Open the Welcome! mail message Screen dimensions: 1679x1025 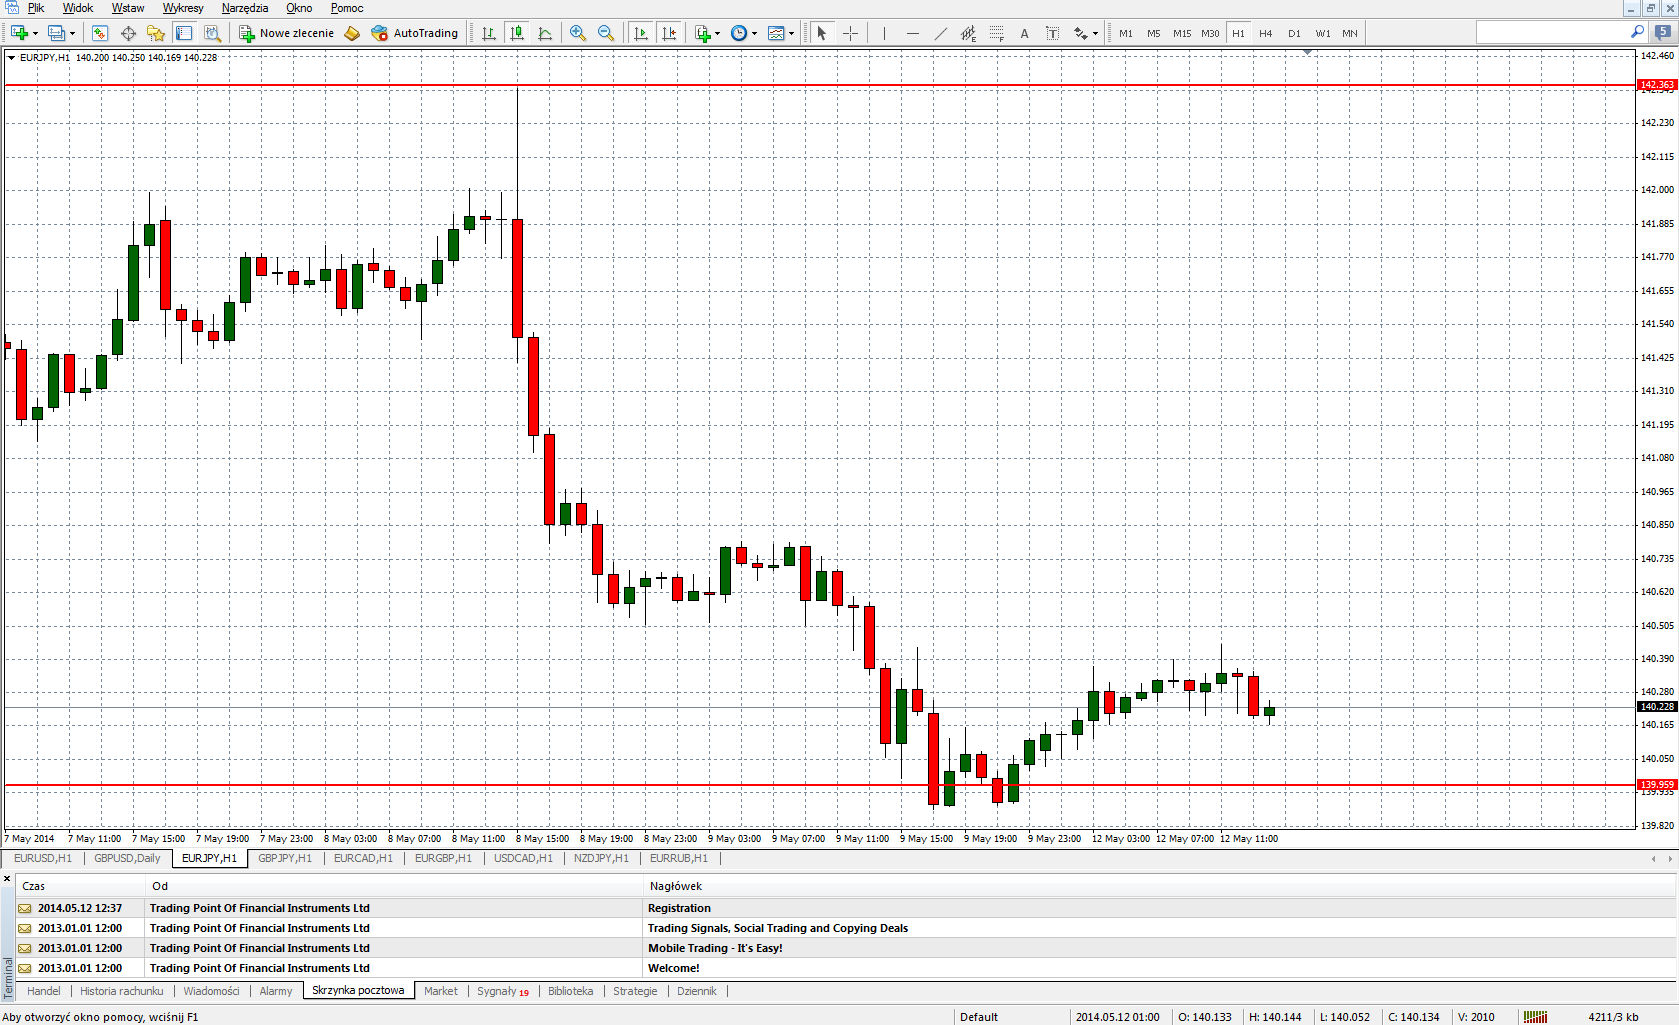pyautogui.click(x=845, y=968)
